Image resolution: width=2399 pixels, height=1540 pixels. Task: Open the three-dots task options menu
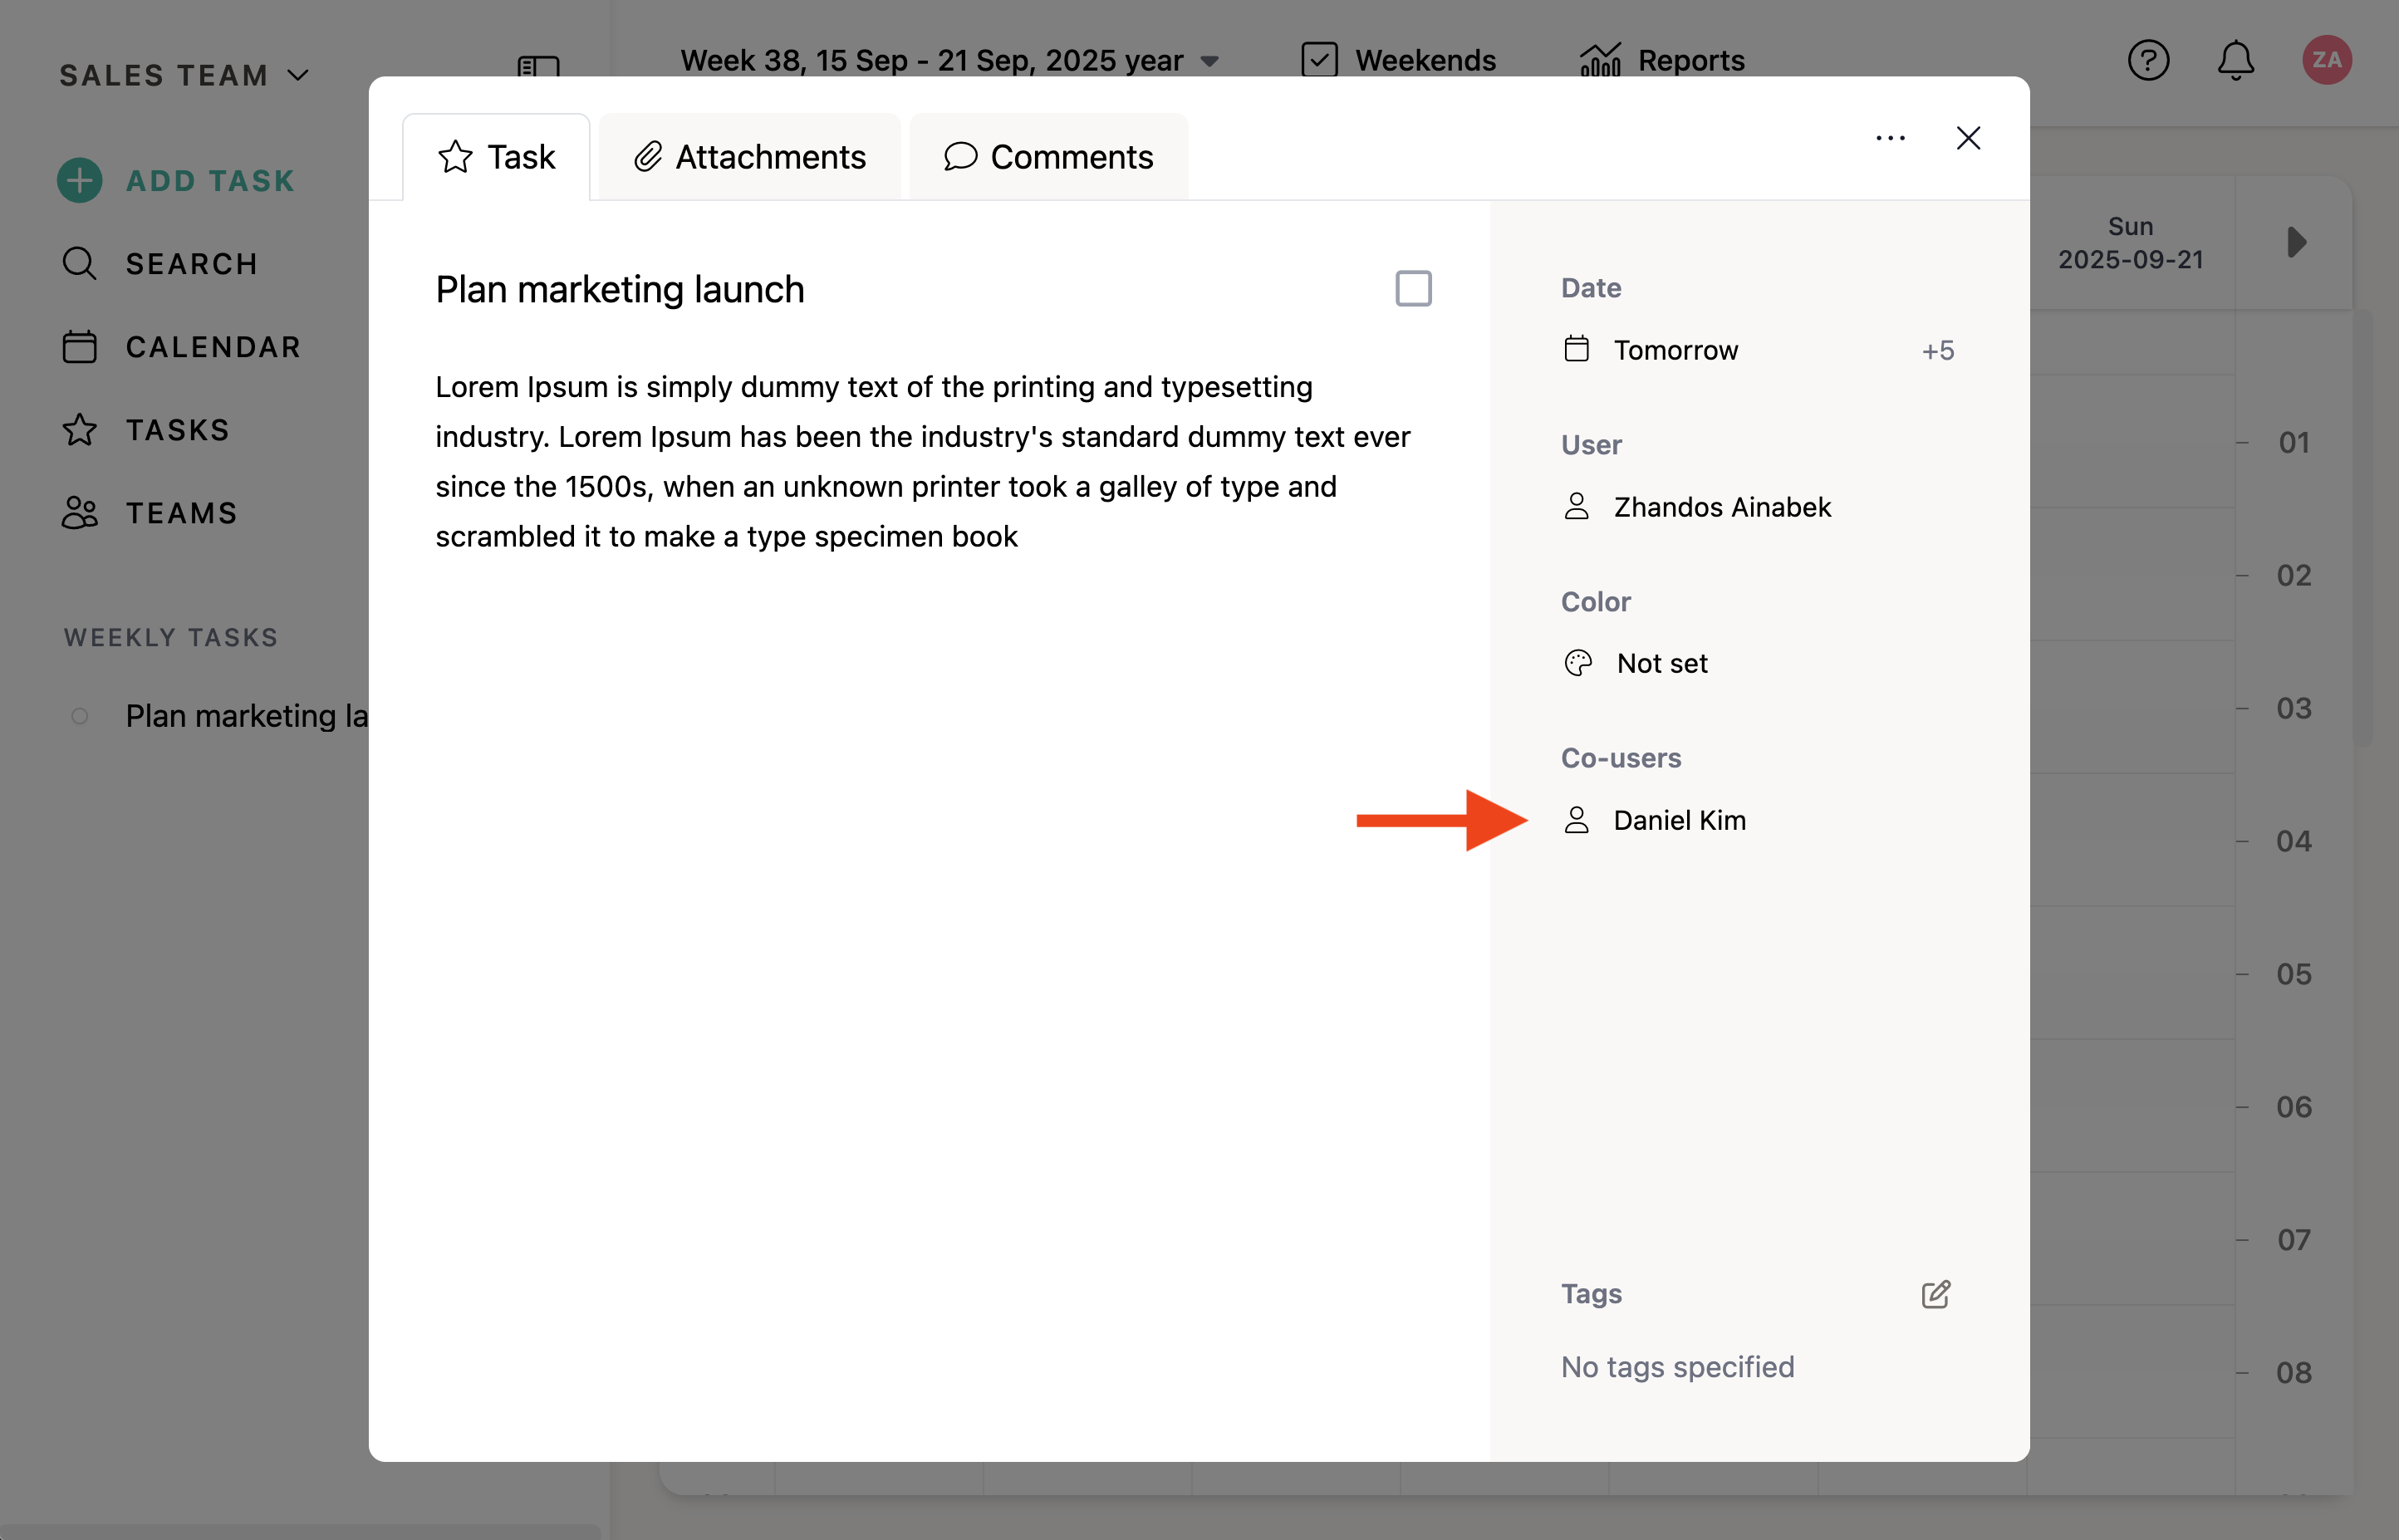point(1890,138)
